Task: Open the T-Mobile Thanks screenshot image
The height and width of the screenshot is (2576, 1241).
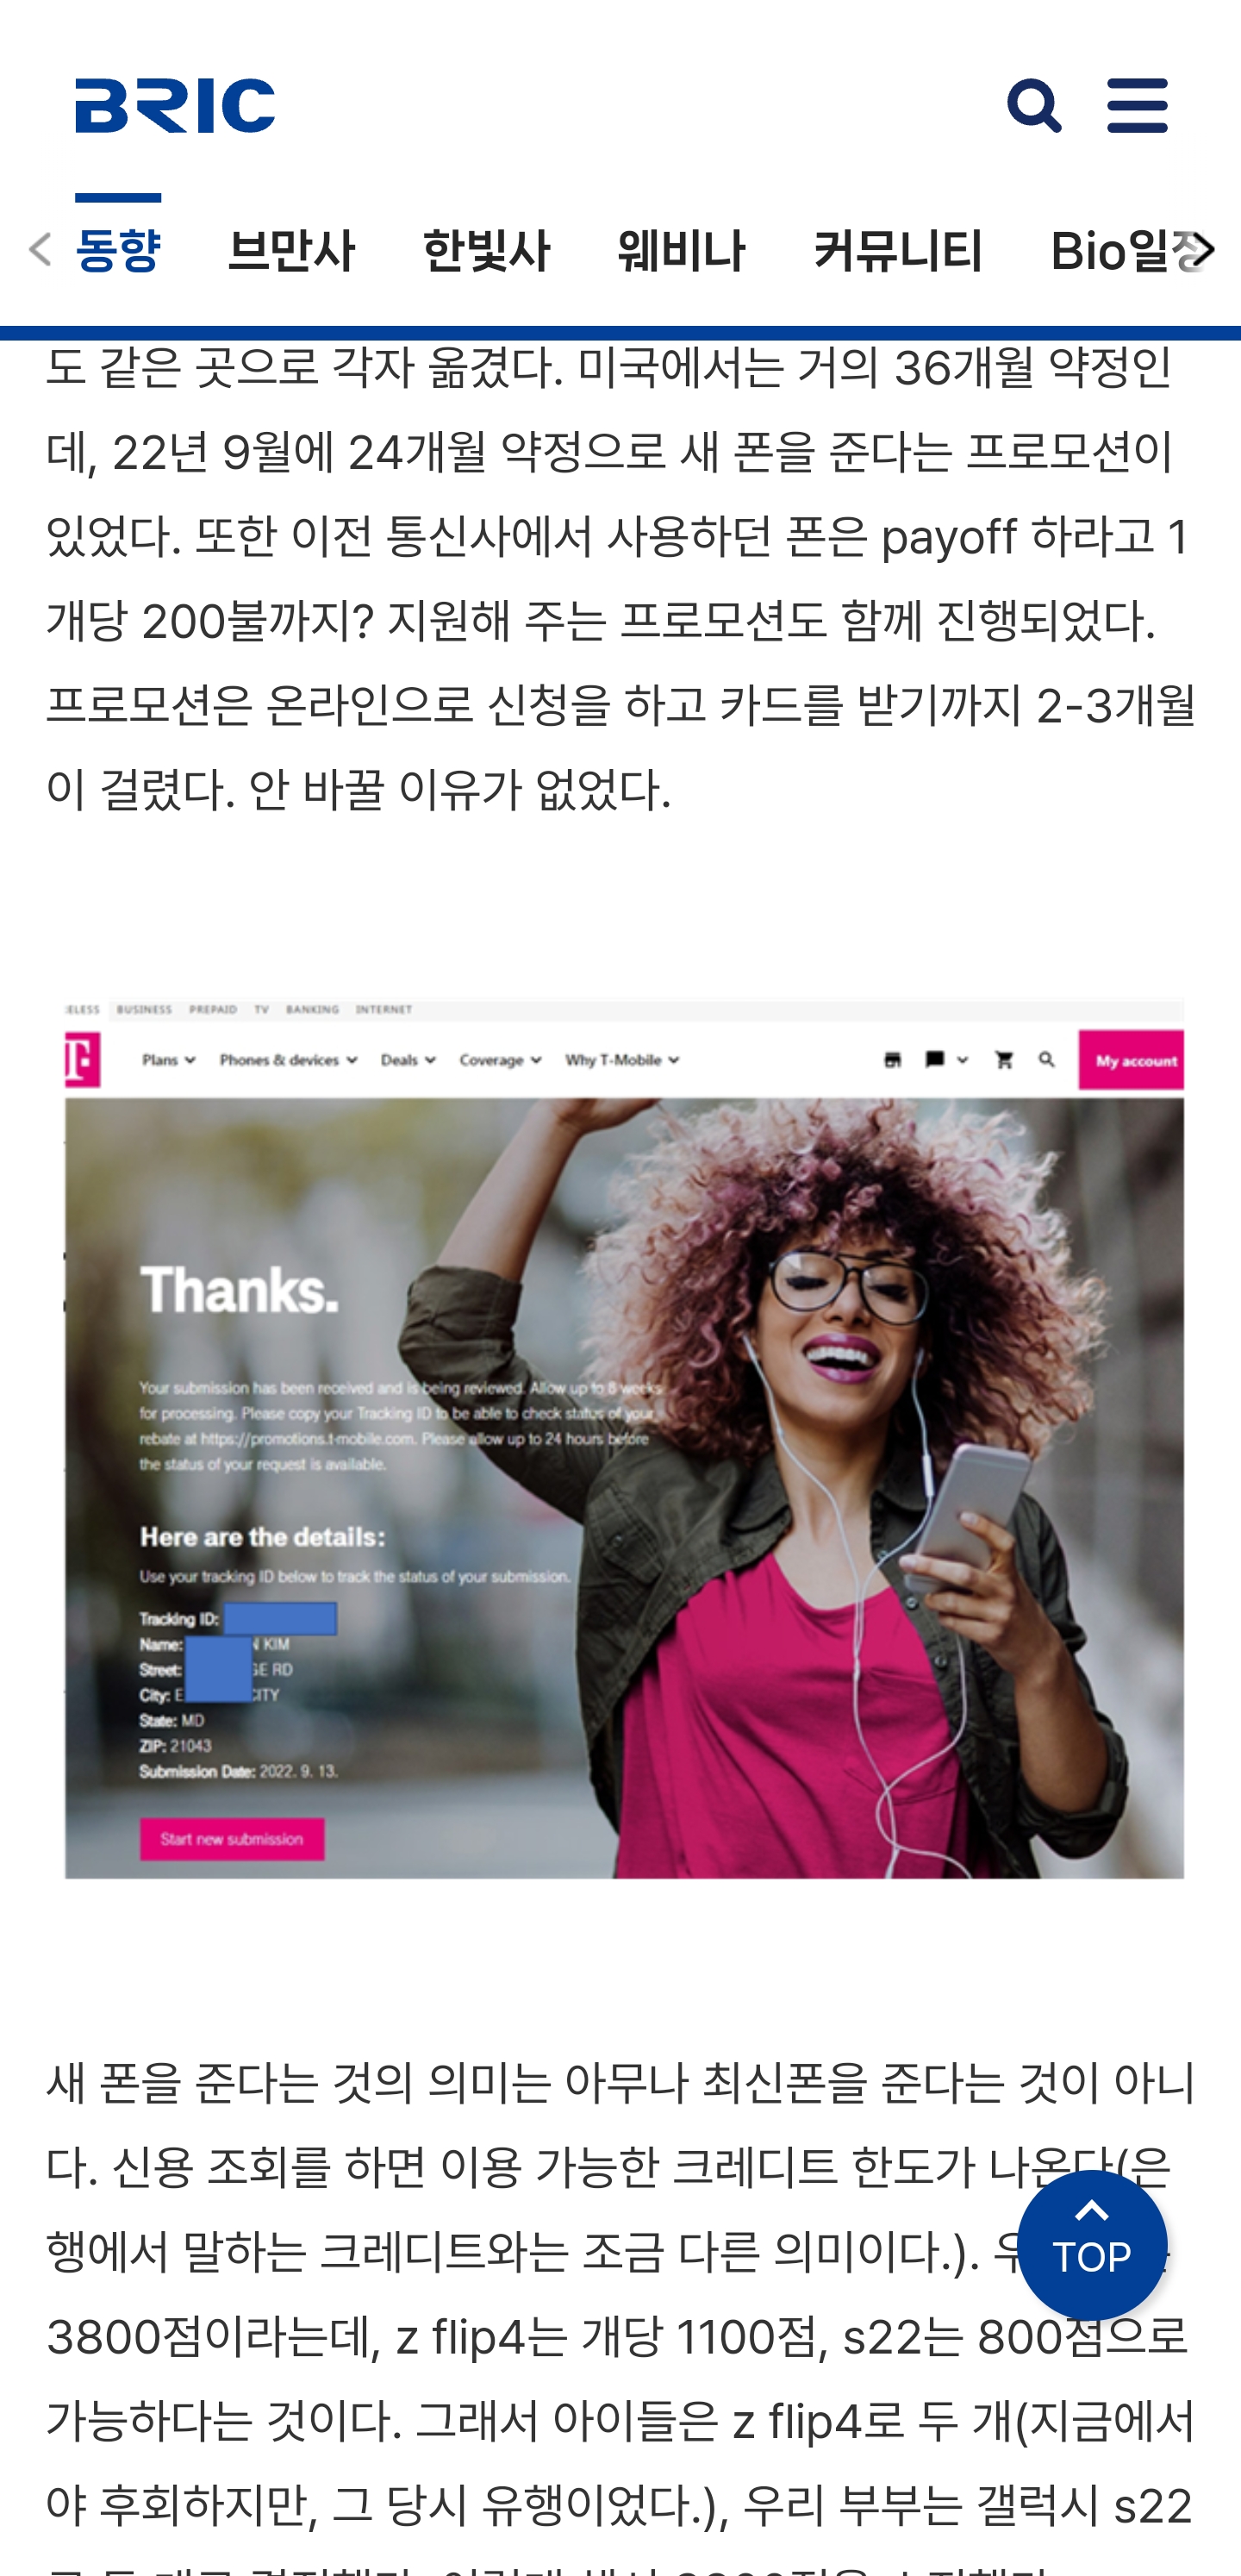Action: tap(624, 1438)
